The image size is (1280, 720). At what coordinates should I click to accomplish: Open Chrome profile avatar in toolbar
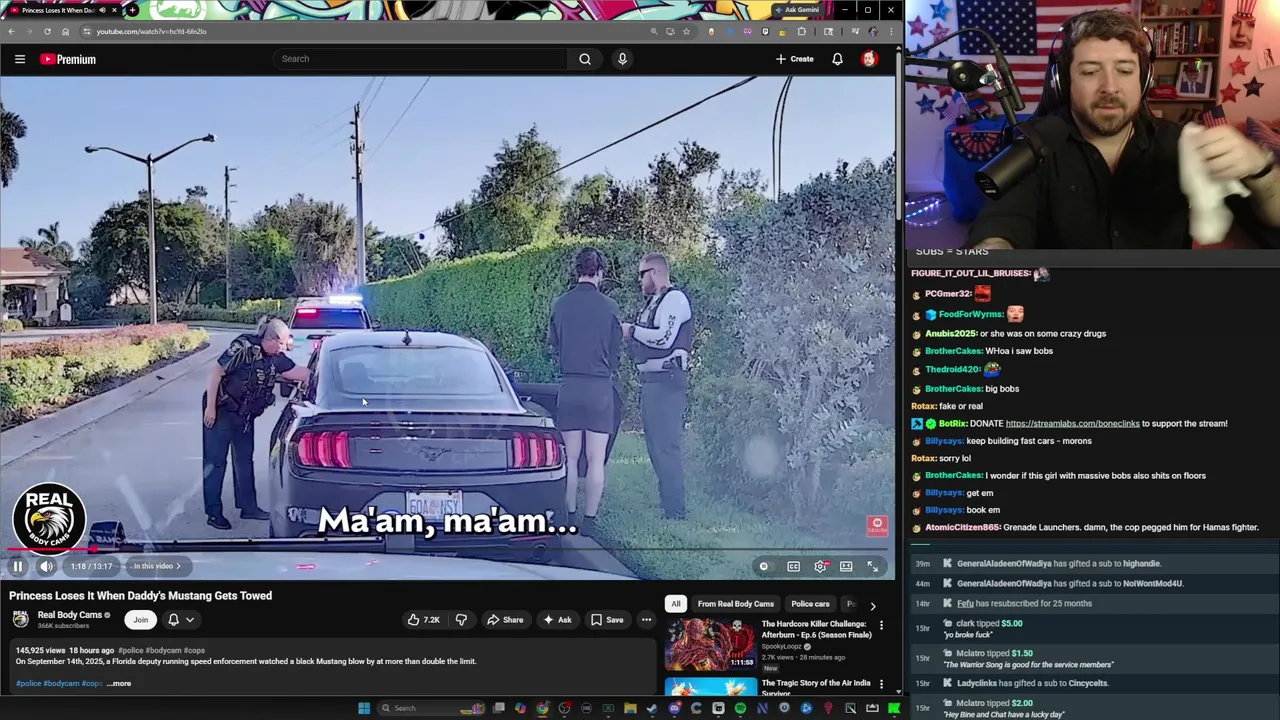coord(873,31)
